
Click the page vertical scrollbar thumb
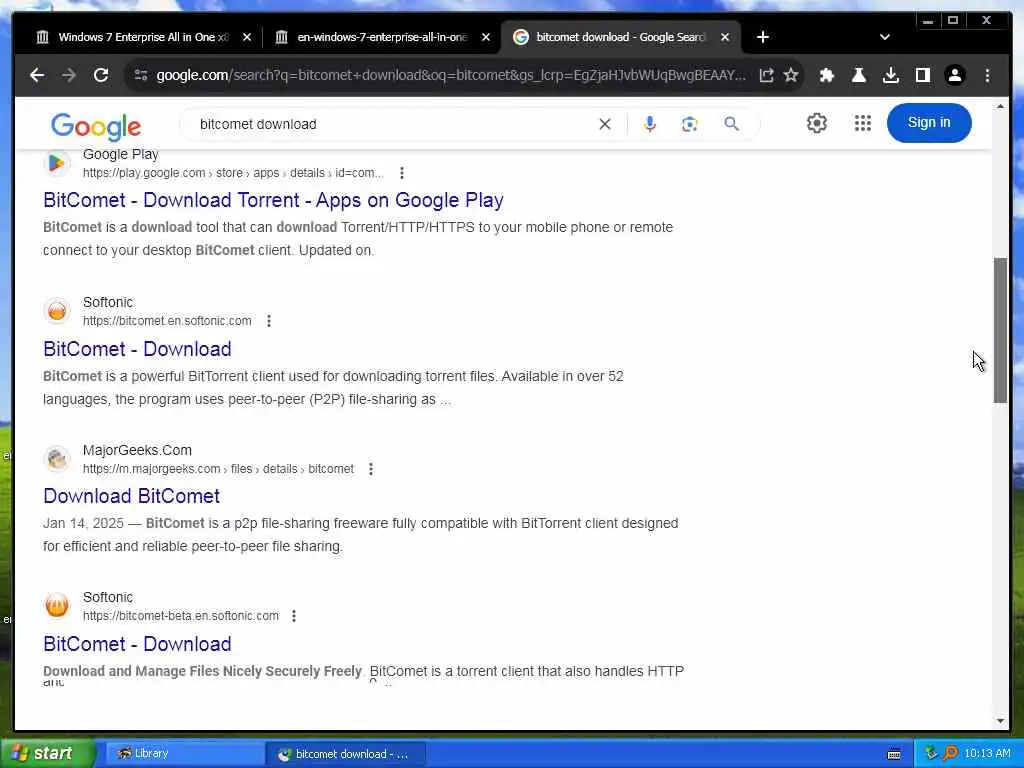(x=1000, y=330)
